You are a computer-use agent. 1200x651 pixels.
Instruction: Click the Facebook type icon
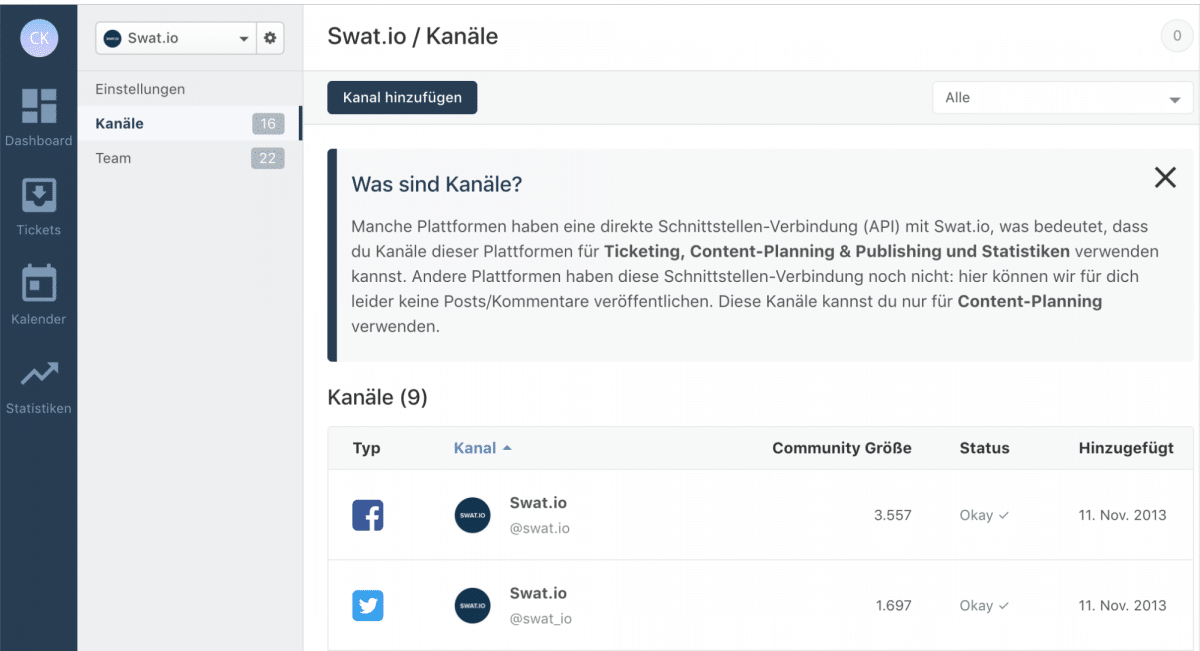pyautogui.click(x=368, y=515)
